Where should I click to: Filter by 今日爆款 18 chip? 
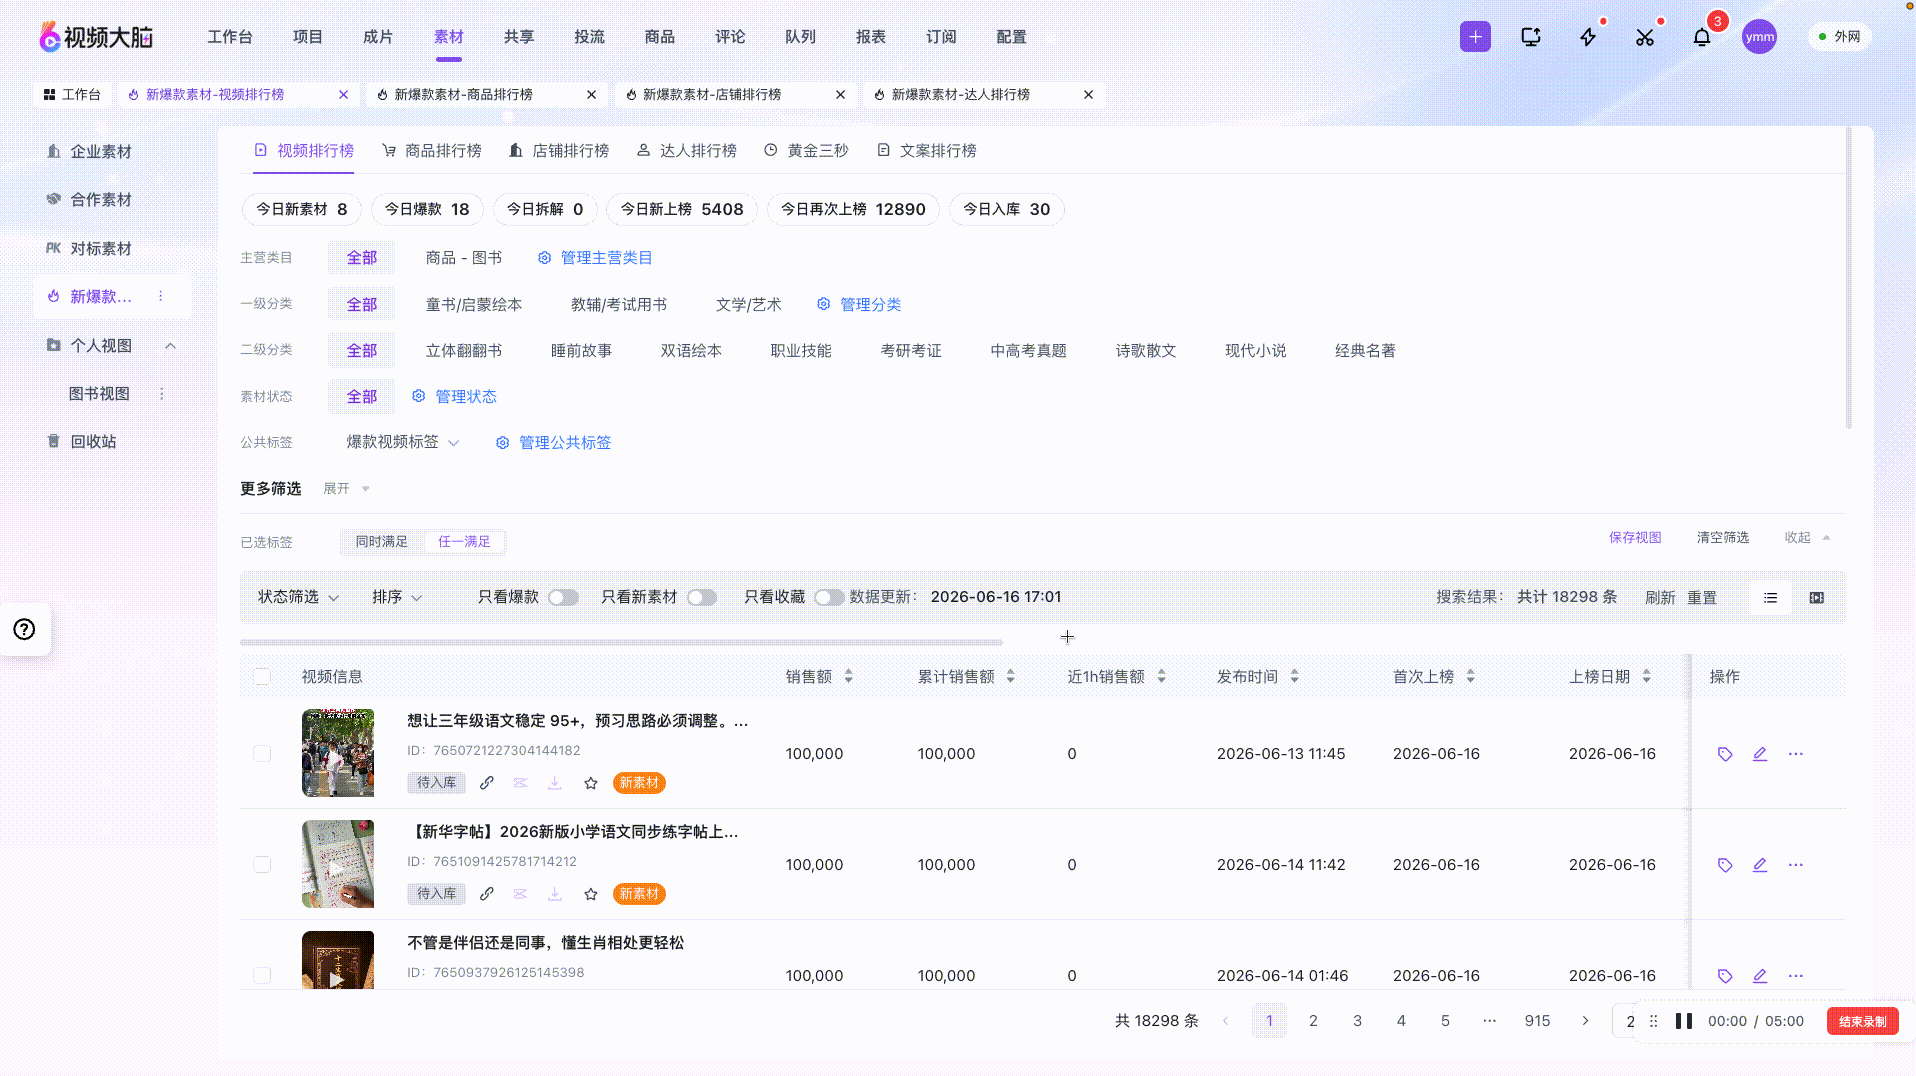[427, 209]
